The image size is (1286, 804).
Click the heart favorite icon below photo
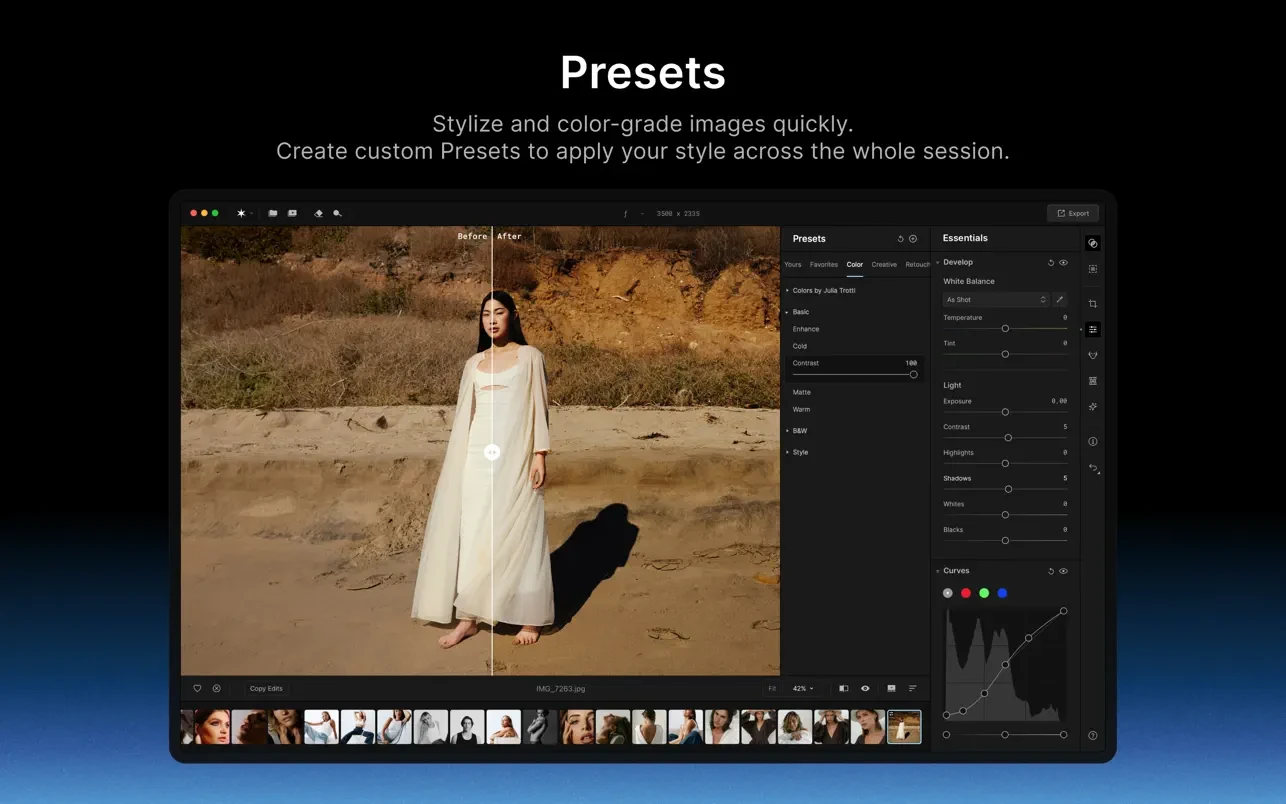point(197,689)
